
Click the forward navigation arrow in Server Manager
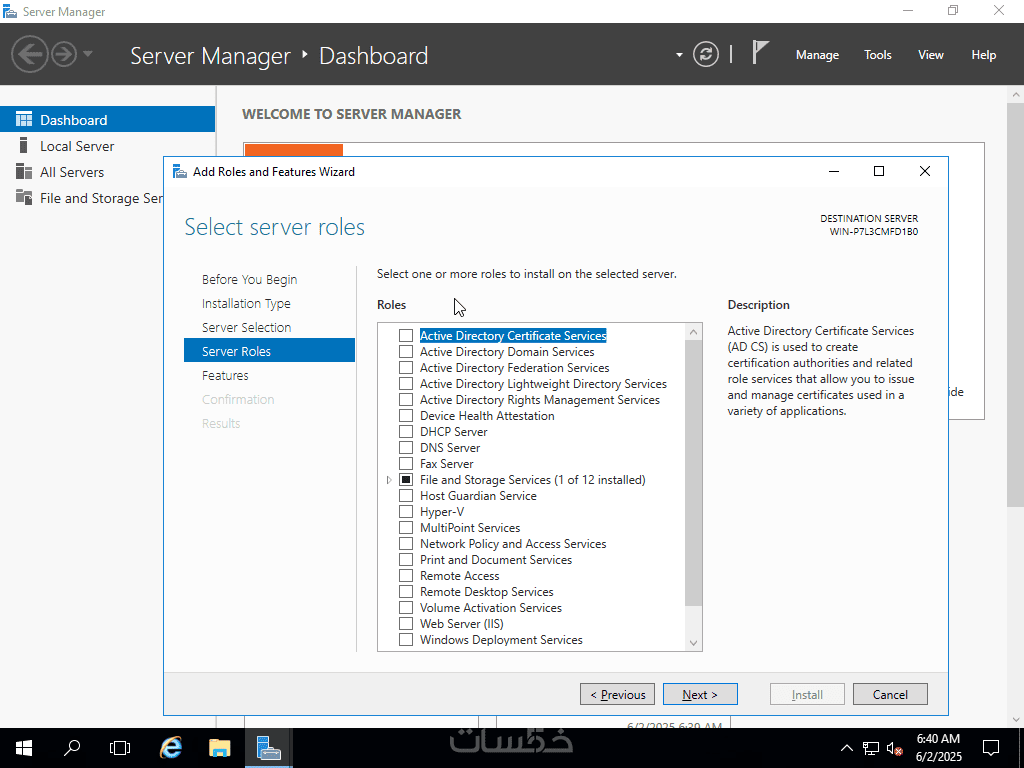pos(64,54)
